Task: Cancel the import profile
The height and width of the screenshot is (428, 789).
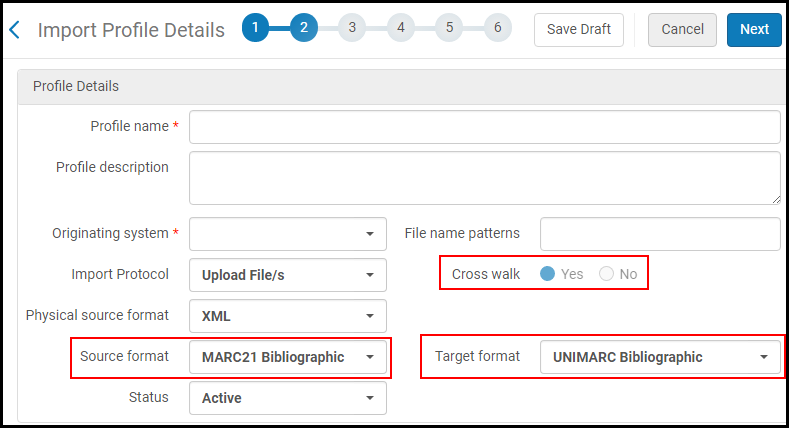Action: click(x=682, y=29)
